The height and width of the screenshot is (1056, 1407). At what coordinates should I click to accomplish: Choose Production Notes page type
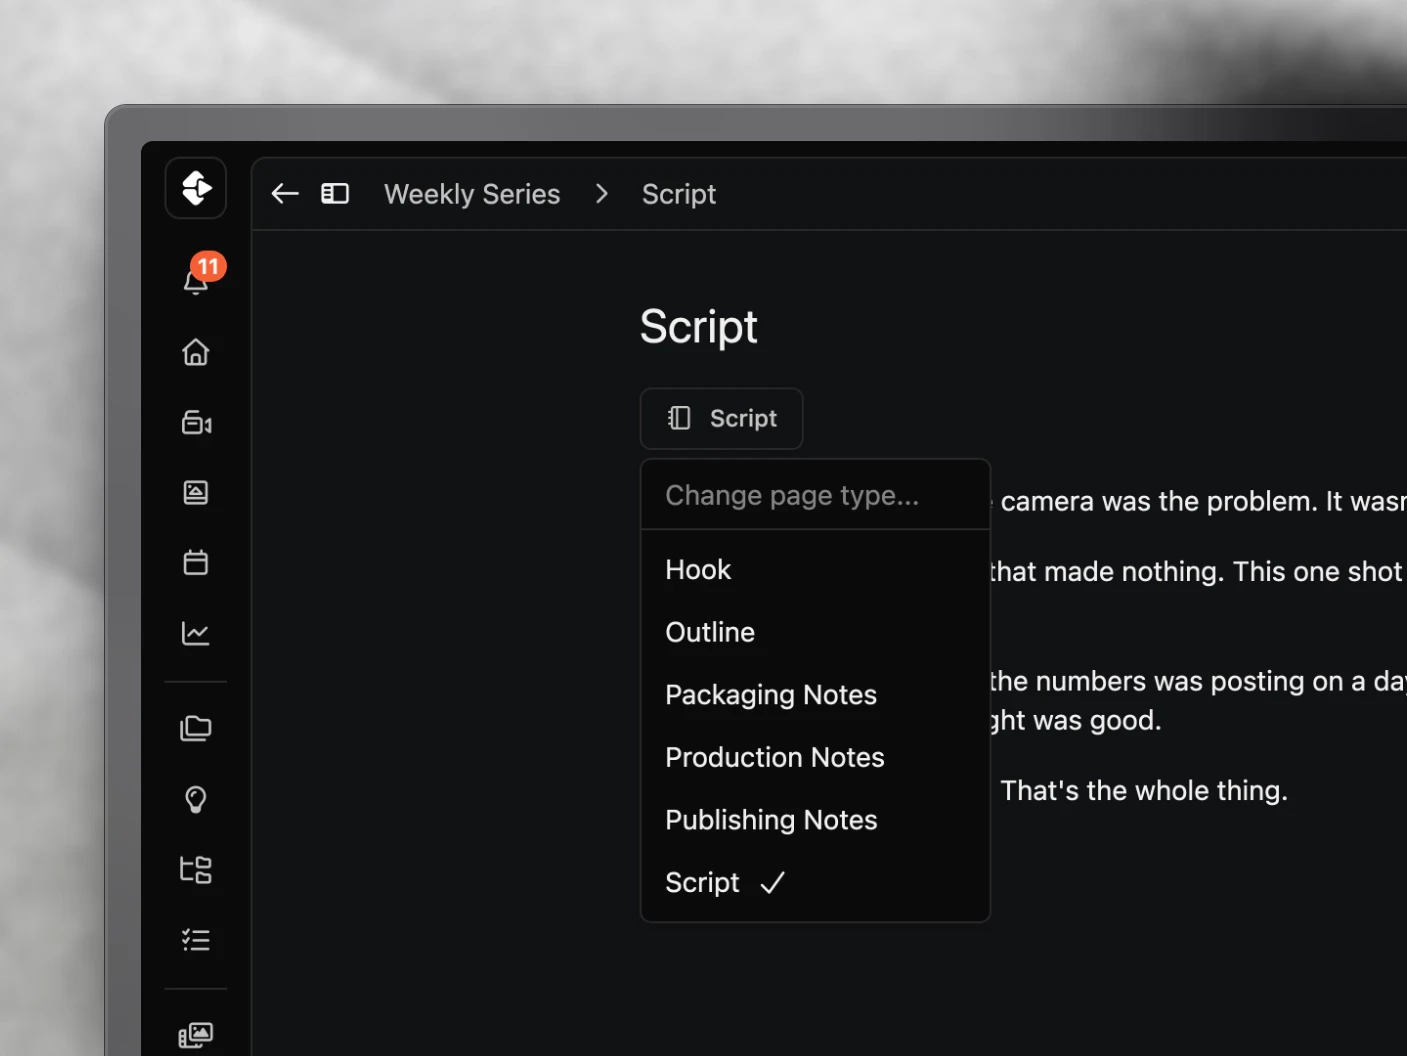pos(815,757)
